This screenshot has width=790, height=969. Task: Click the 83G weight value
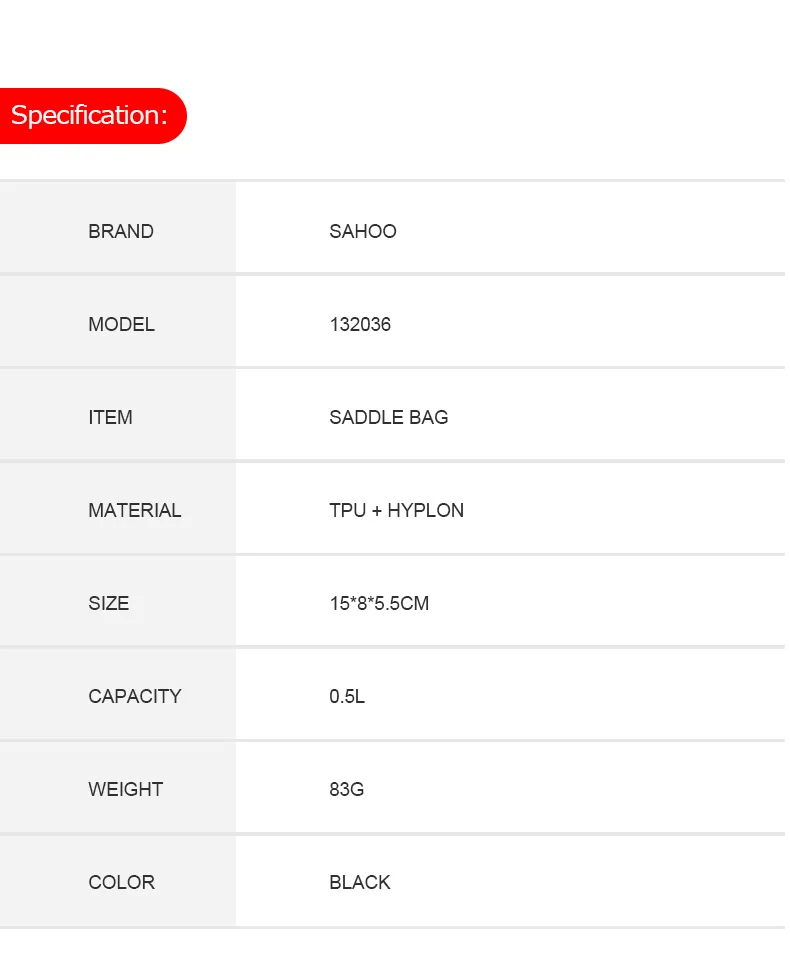coord(347,789)
